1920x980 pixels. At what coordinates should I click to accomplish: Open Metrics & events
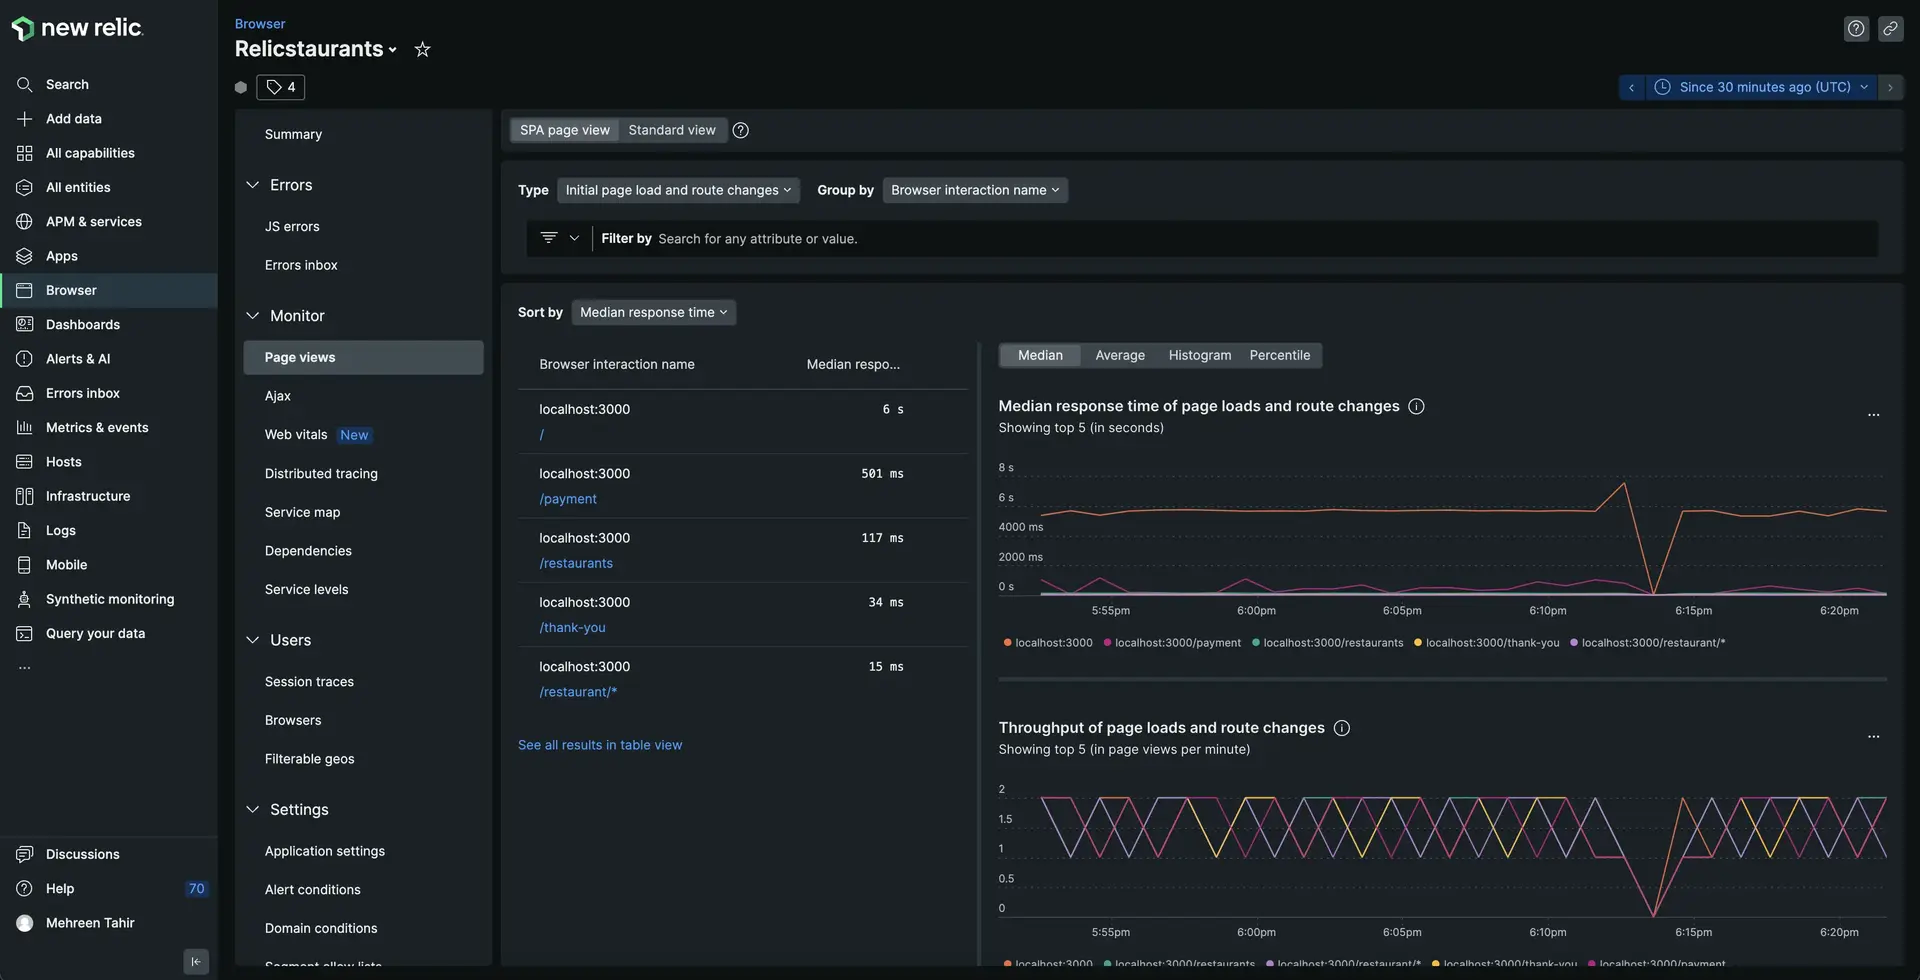pos(97,428)
